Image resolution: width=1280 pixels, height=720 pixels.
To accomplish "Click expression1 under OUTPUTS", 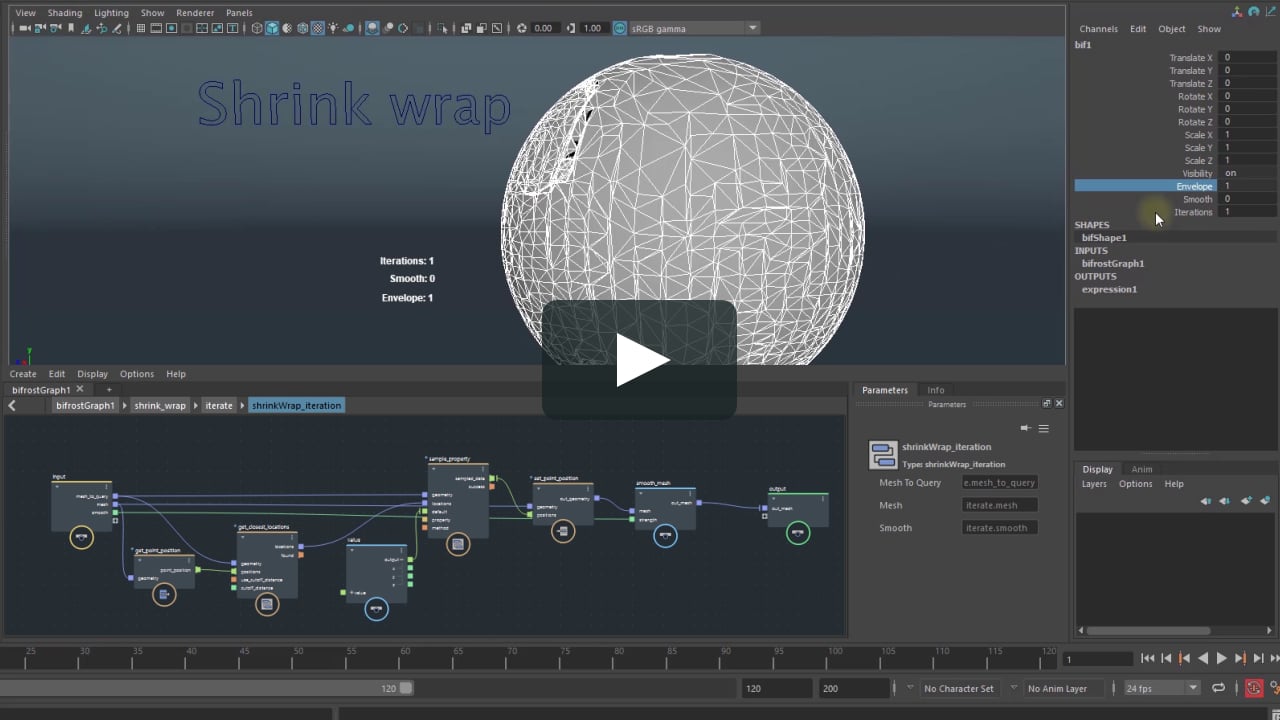I will pyautogui.click(x=1109, y=289).
